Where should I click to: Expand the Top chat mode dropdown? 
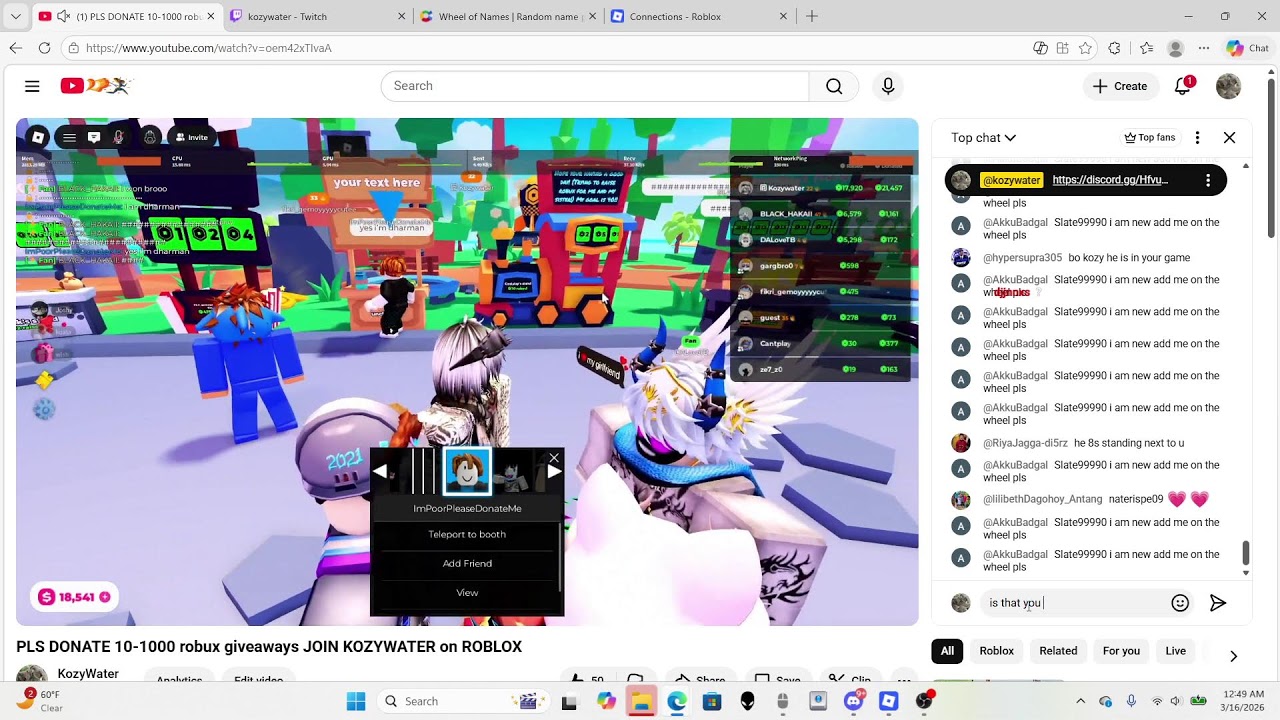pos(983,138)
